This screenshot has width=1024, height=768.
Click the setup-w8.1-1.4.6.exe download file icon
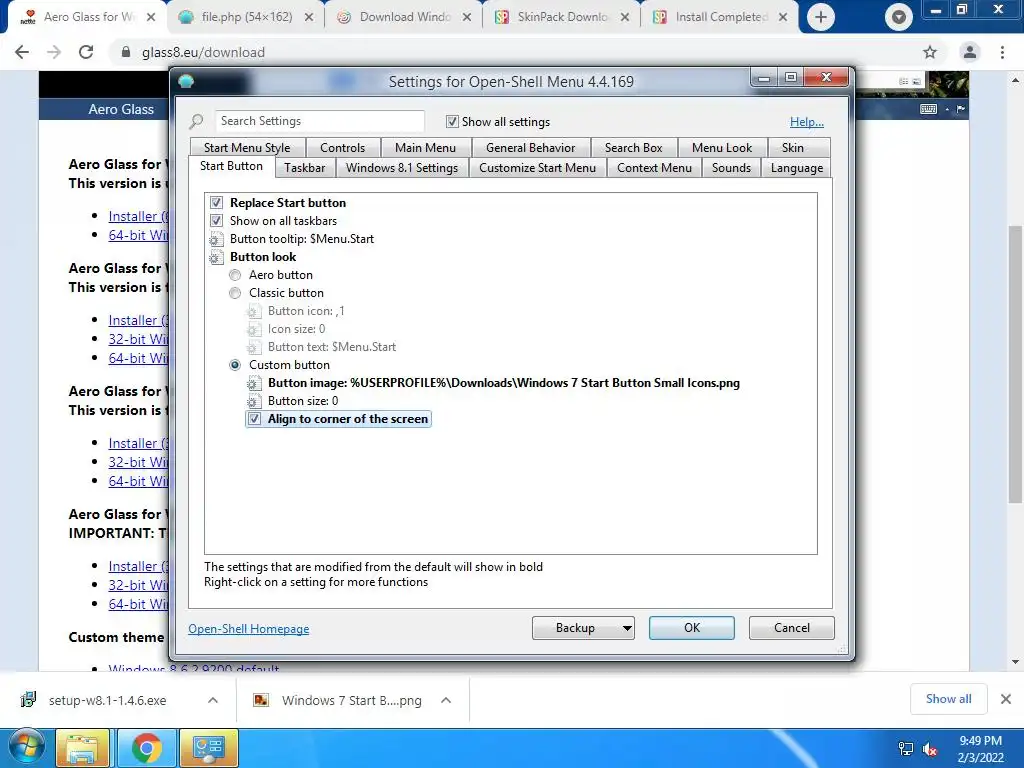click(28, 700)
